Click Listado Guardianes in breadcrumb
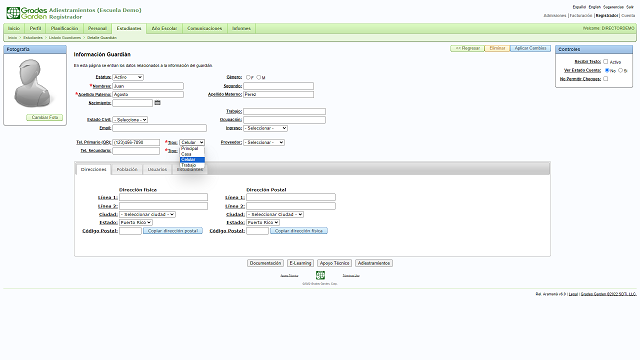The height and width of the screenshot is (360, 640). (x=65, y=38)
